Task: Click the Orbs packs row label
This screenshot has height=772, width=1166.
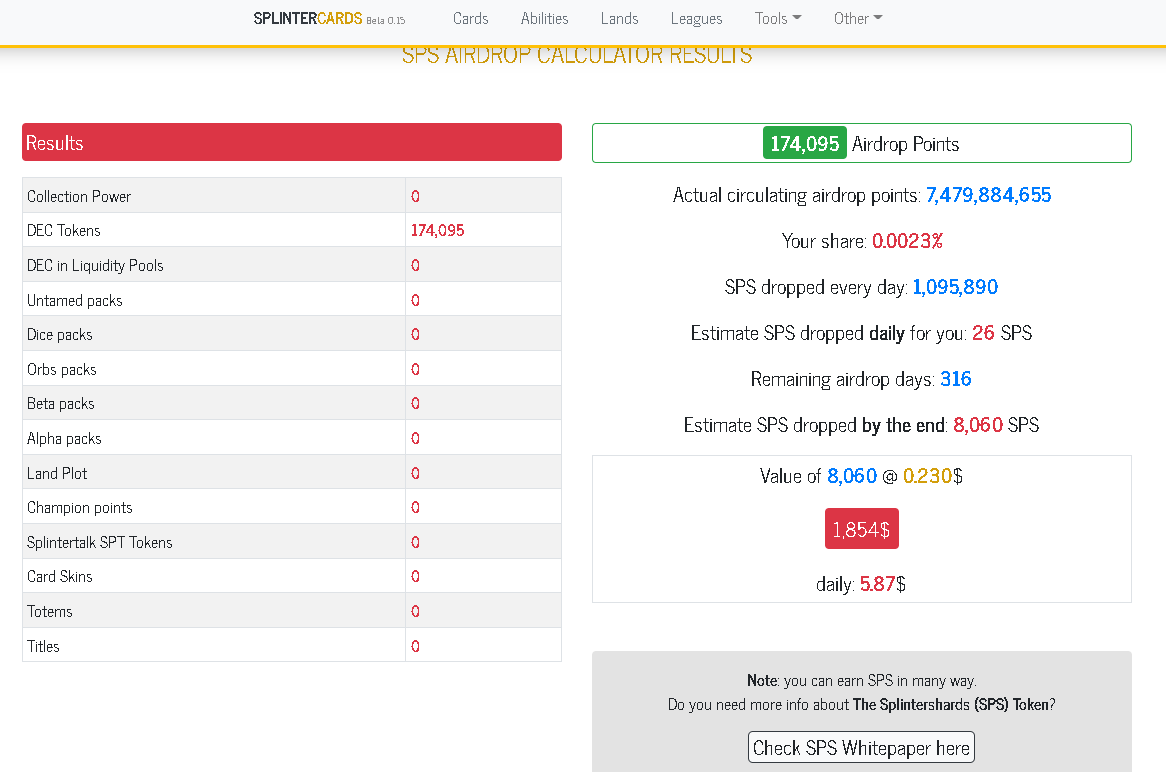Action: point(62,370)
